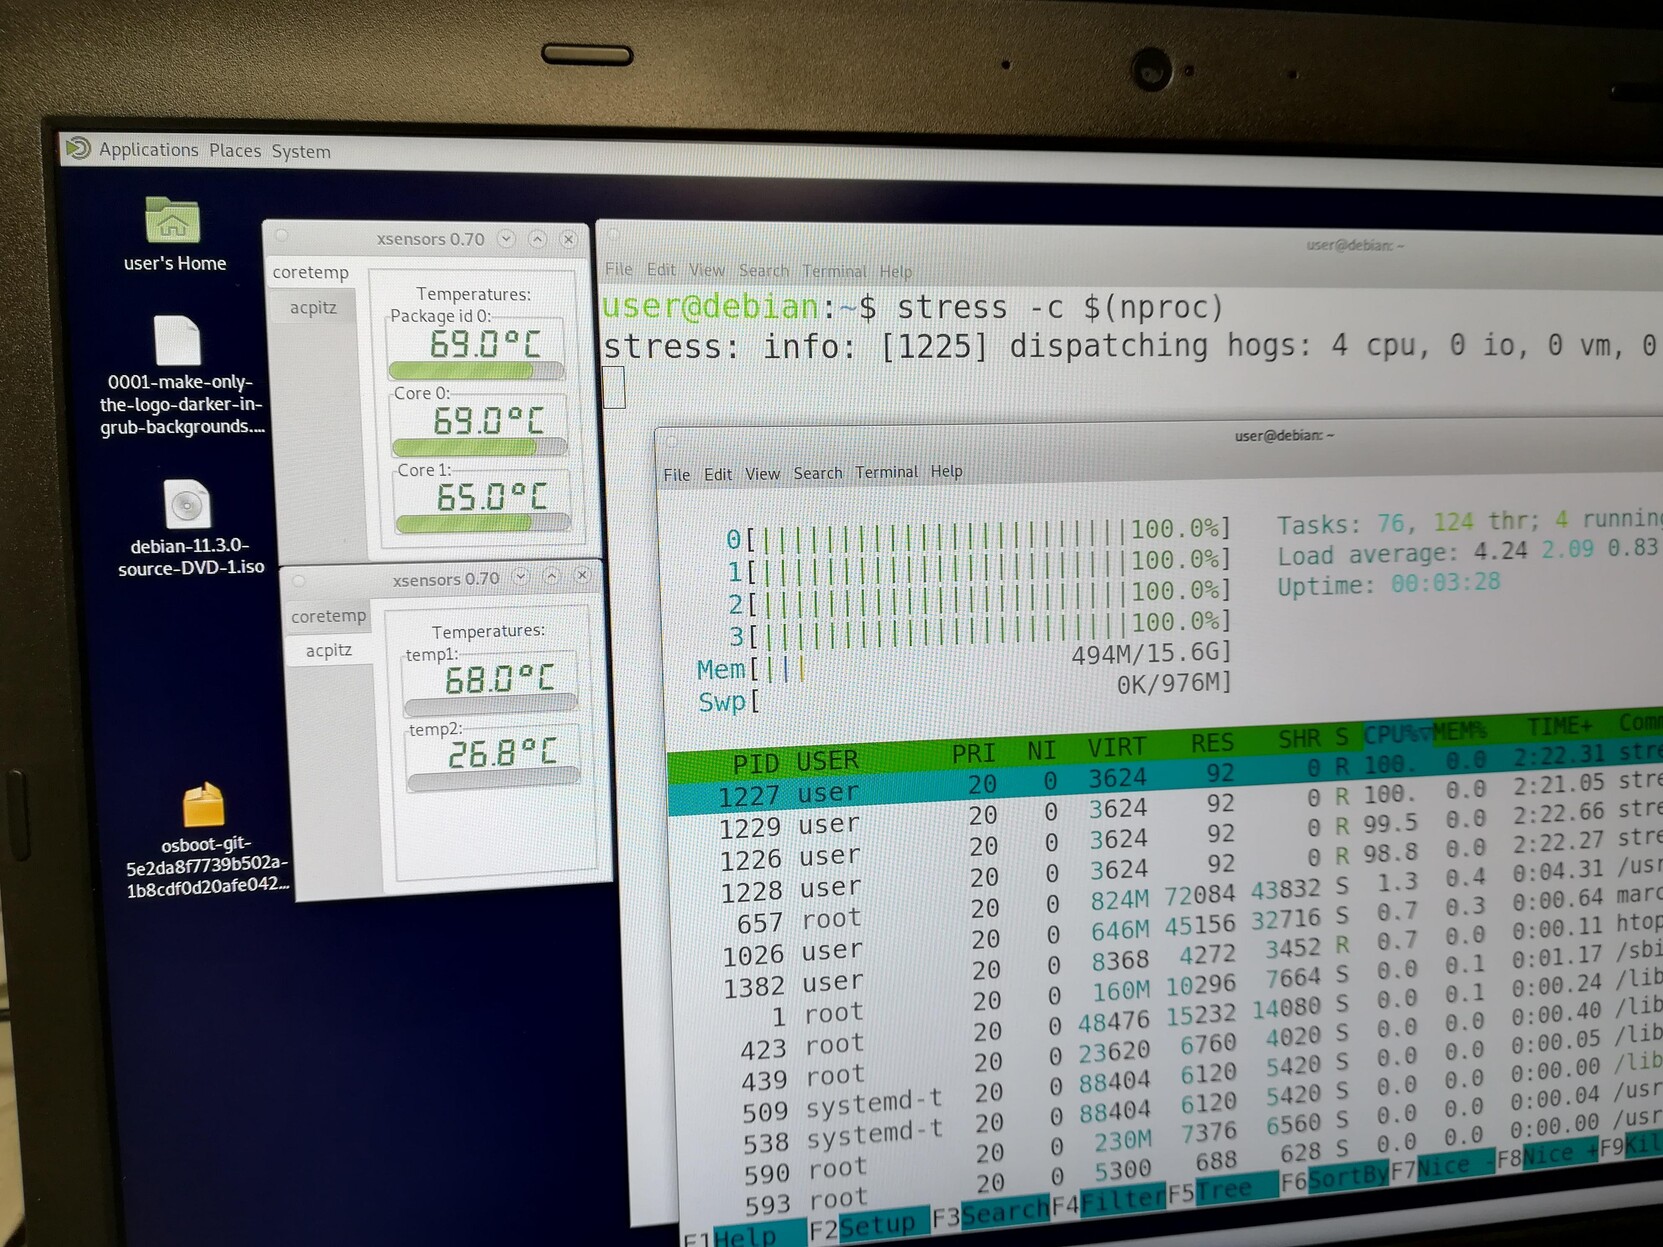Viewport: 1663px width, 1247px height.
Task: Open the user's Home desktop folder icon
Action: point(173,219)
